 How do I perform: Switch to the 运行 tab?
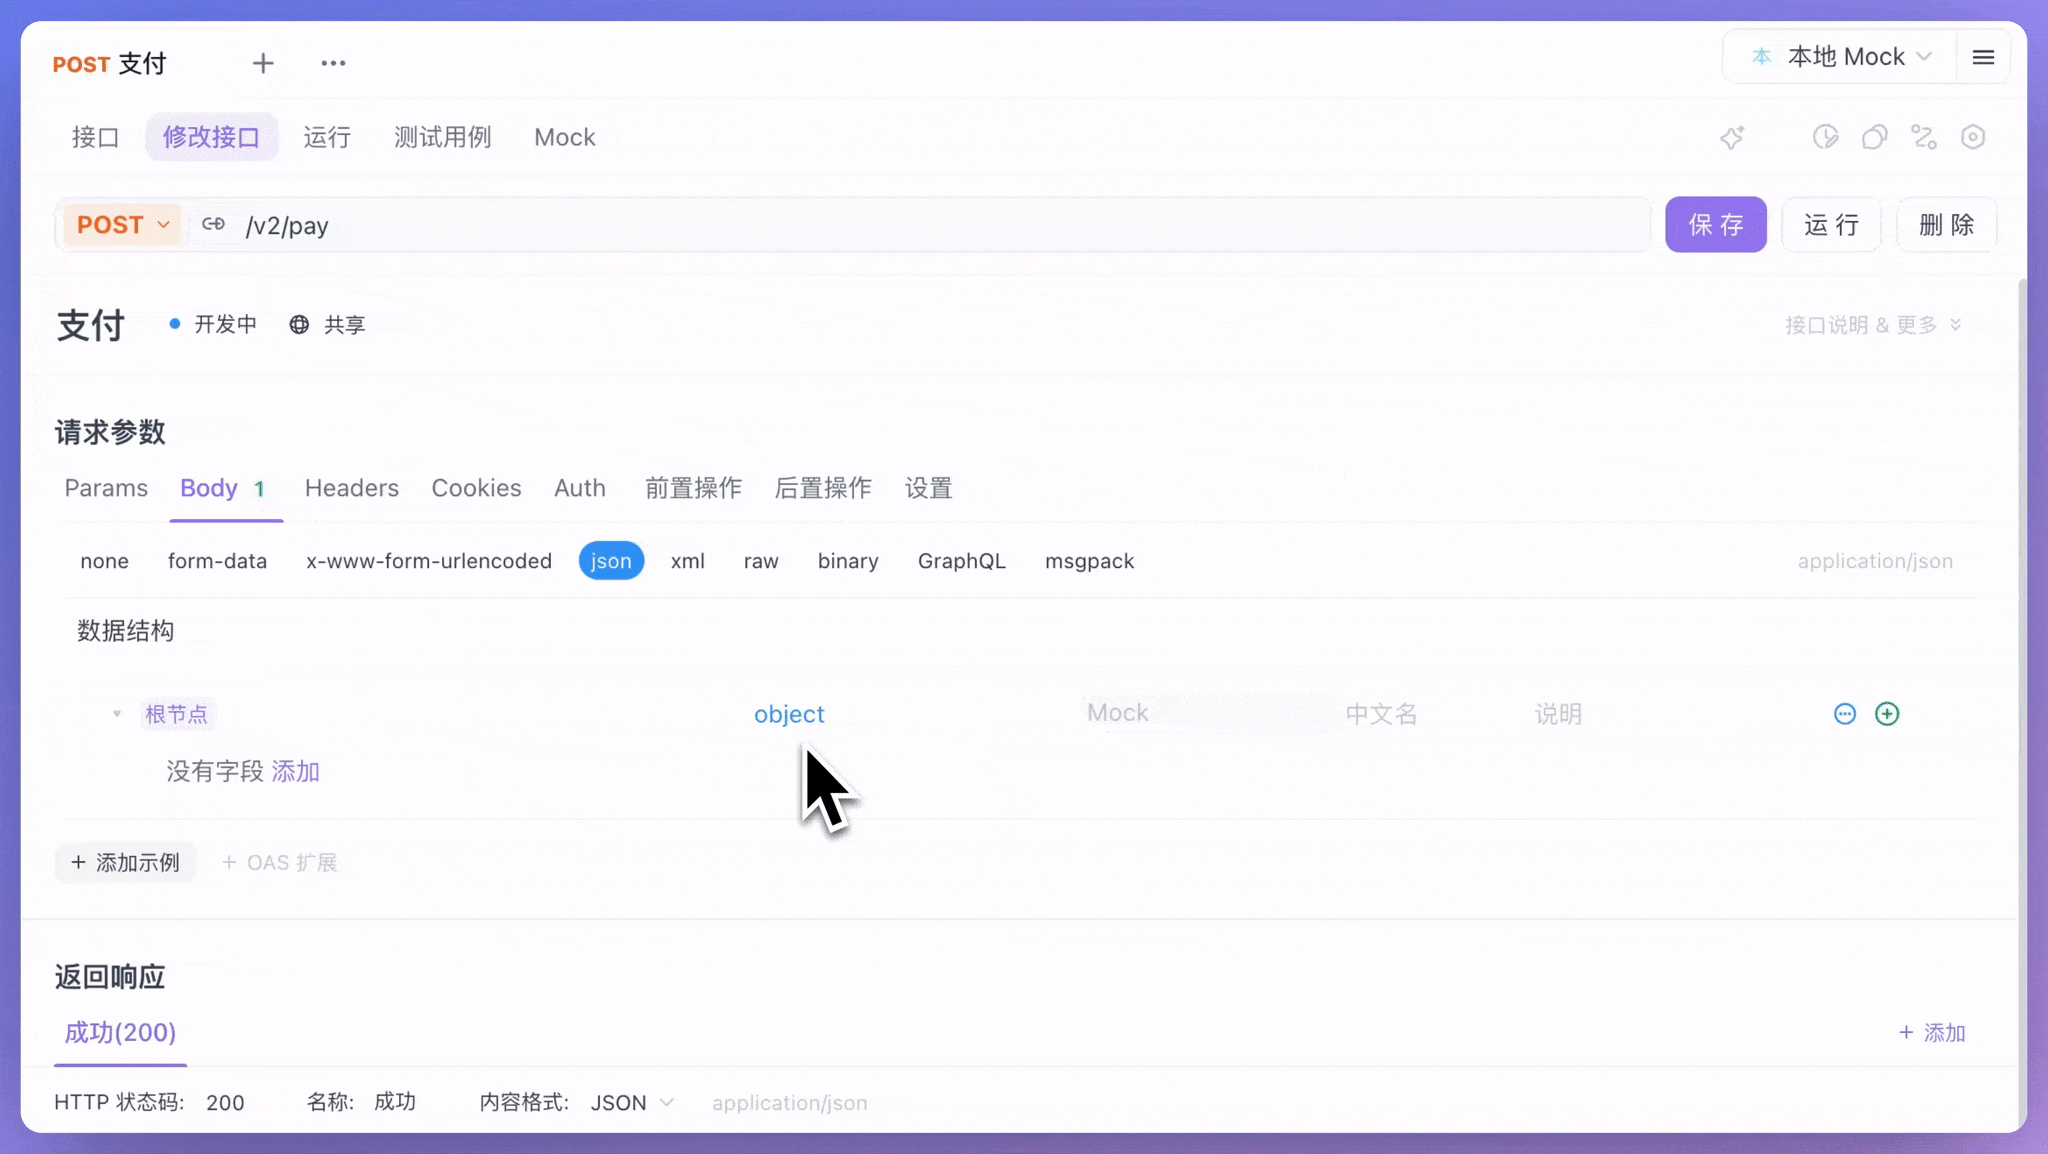pyautogui.click(x=327, y=137)
